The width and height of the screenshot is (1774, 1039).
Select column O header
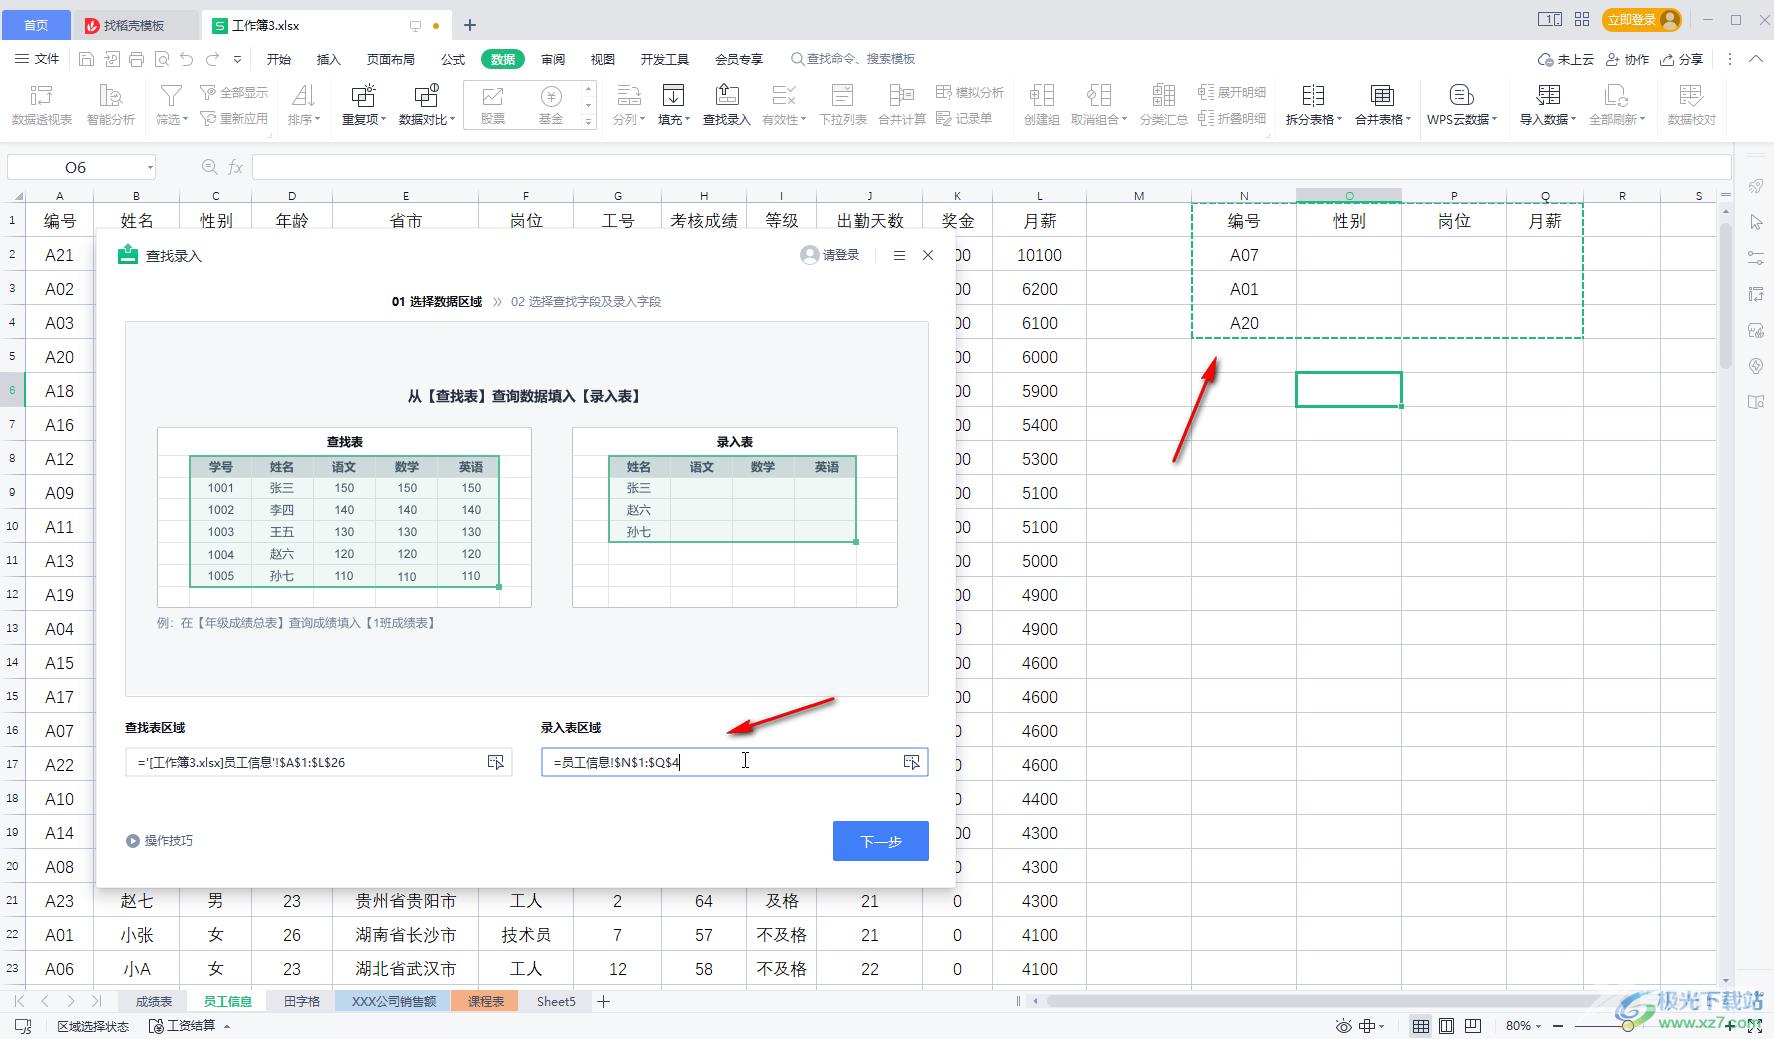pyautogui.click(x=1349, y=195)
